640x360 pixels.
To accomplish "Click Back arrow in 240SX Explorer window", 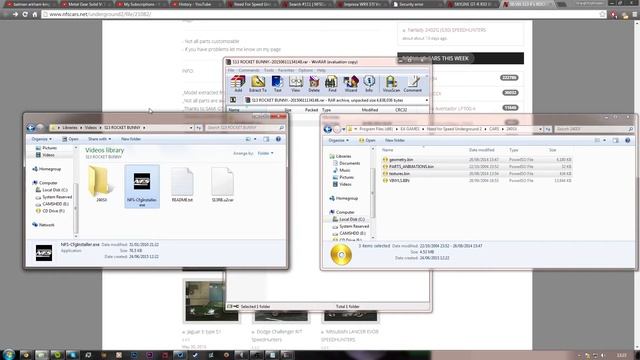I will tap(327, 129).
